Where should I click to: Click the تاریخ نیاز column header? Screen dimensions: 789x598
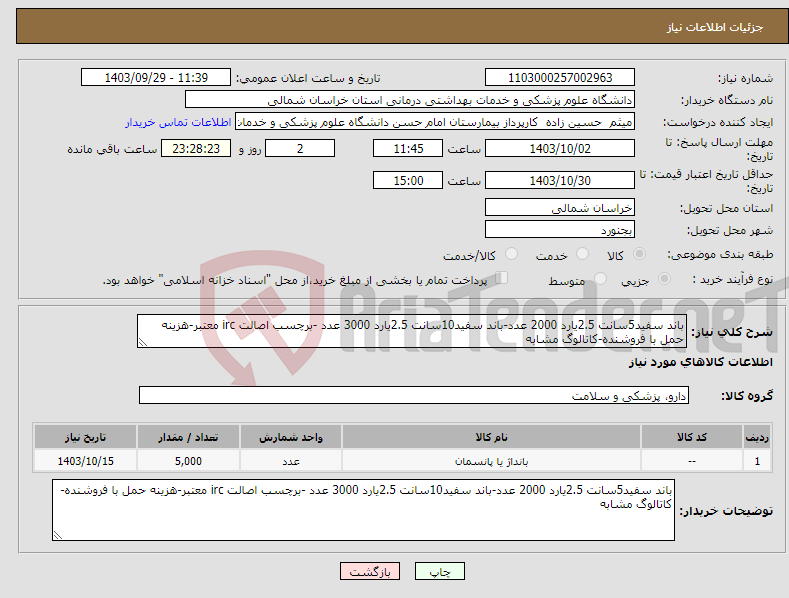[86, 437]
